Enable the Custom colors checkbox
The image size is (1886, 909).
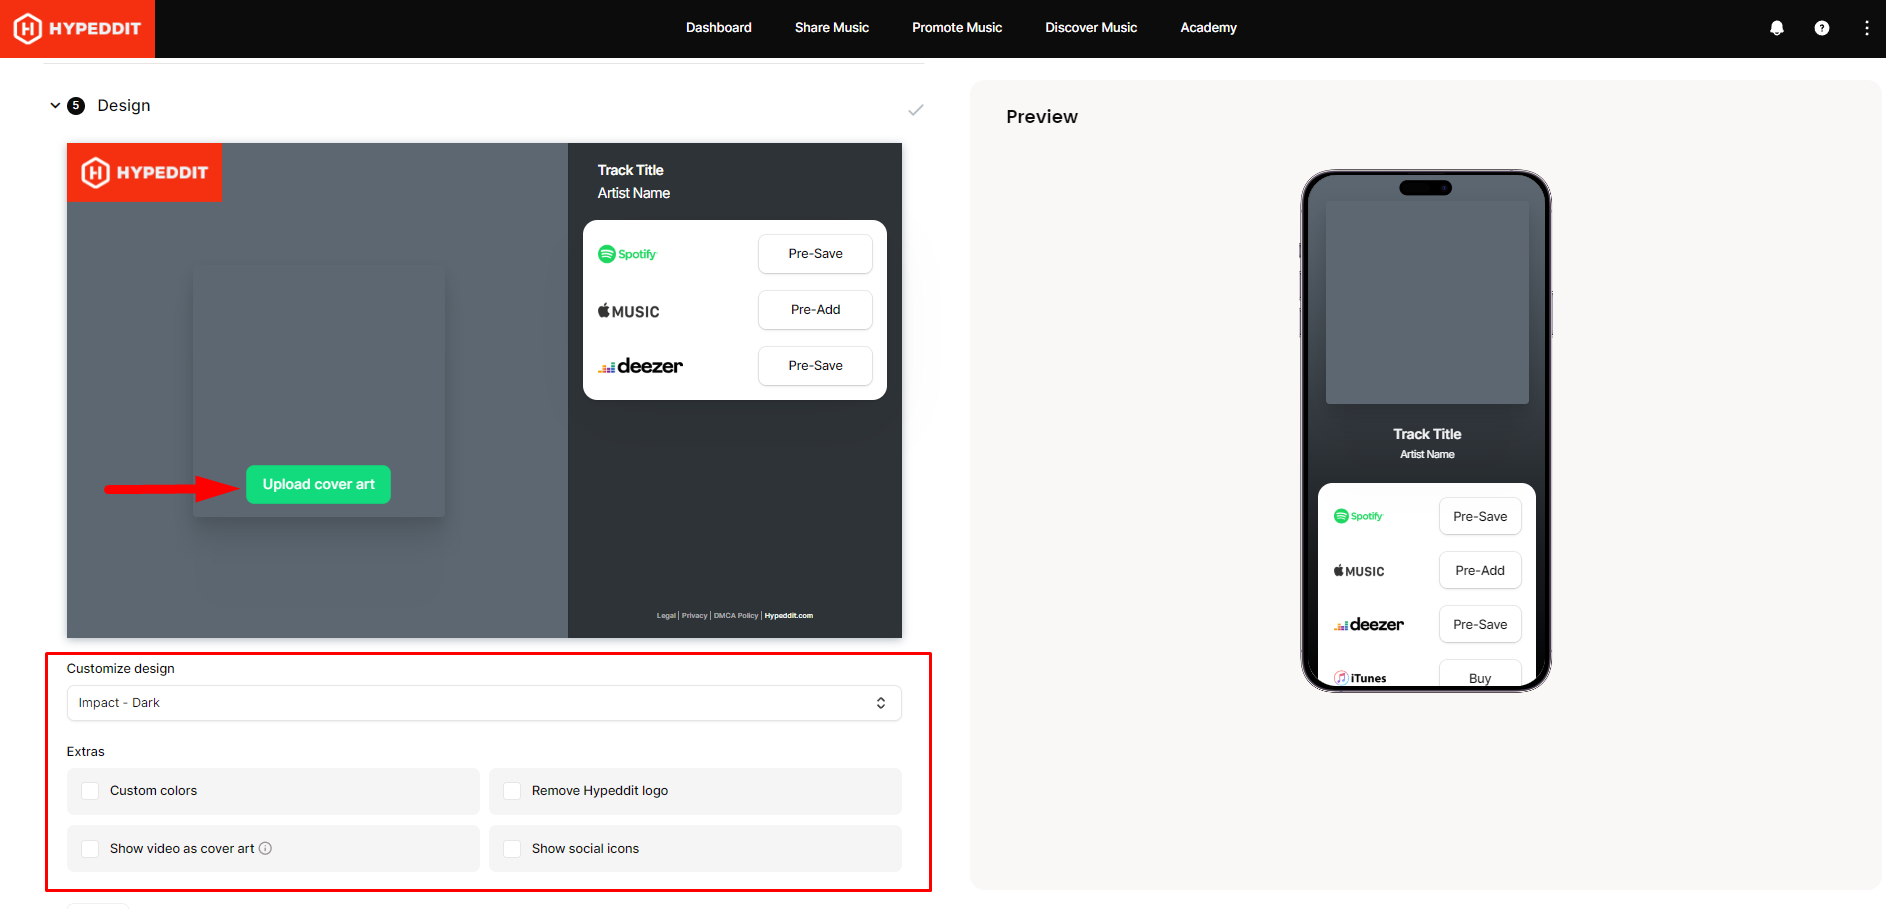90,791
